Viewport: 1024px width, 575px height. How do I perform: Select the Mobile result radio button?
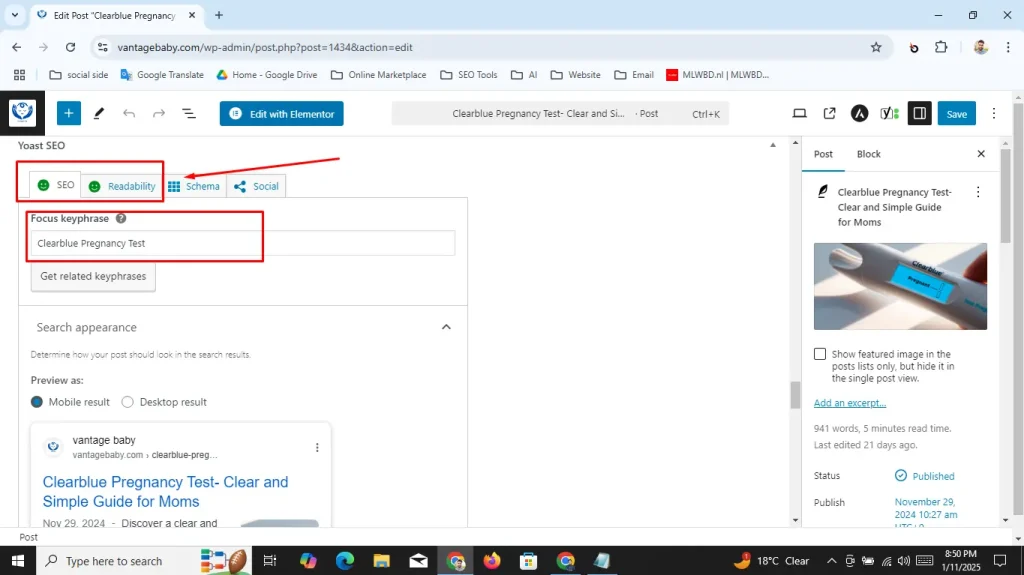(37, 402)
